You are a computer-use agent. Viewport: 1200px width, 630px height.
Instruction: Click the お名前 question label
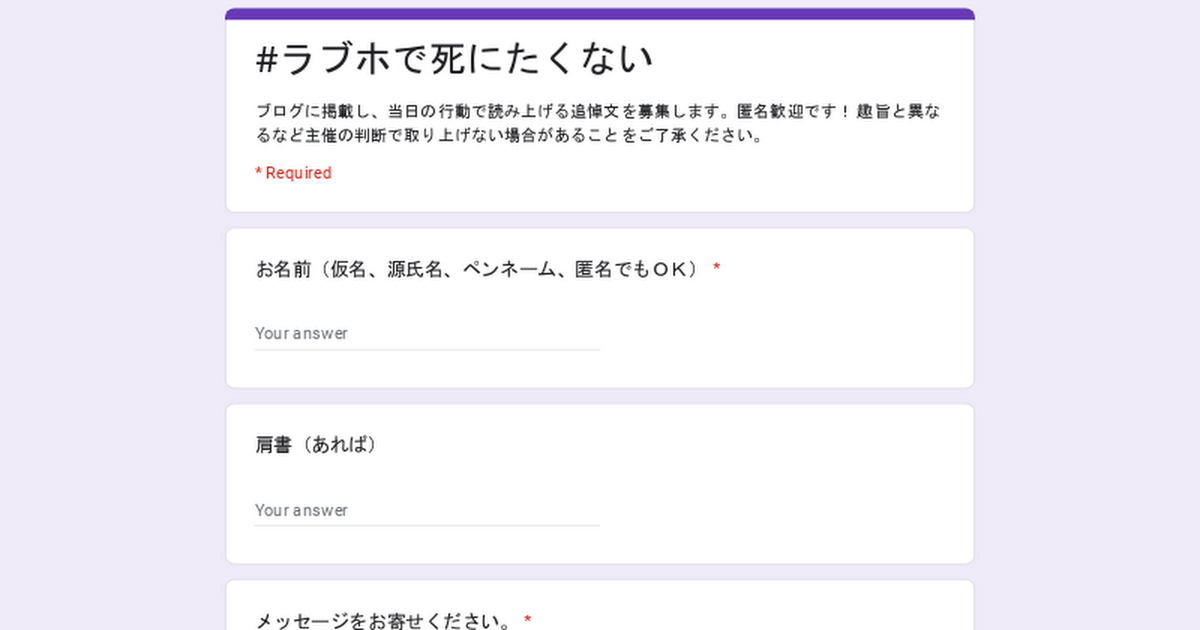click(488, 269)
